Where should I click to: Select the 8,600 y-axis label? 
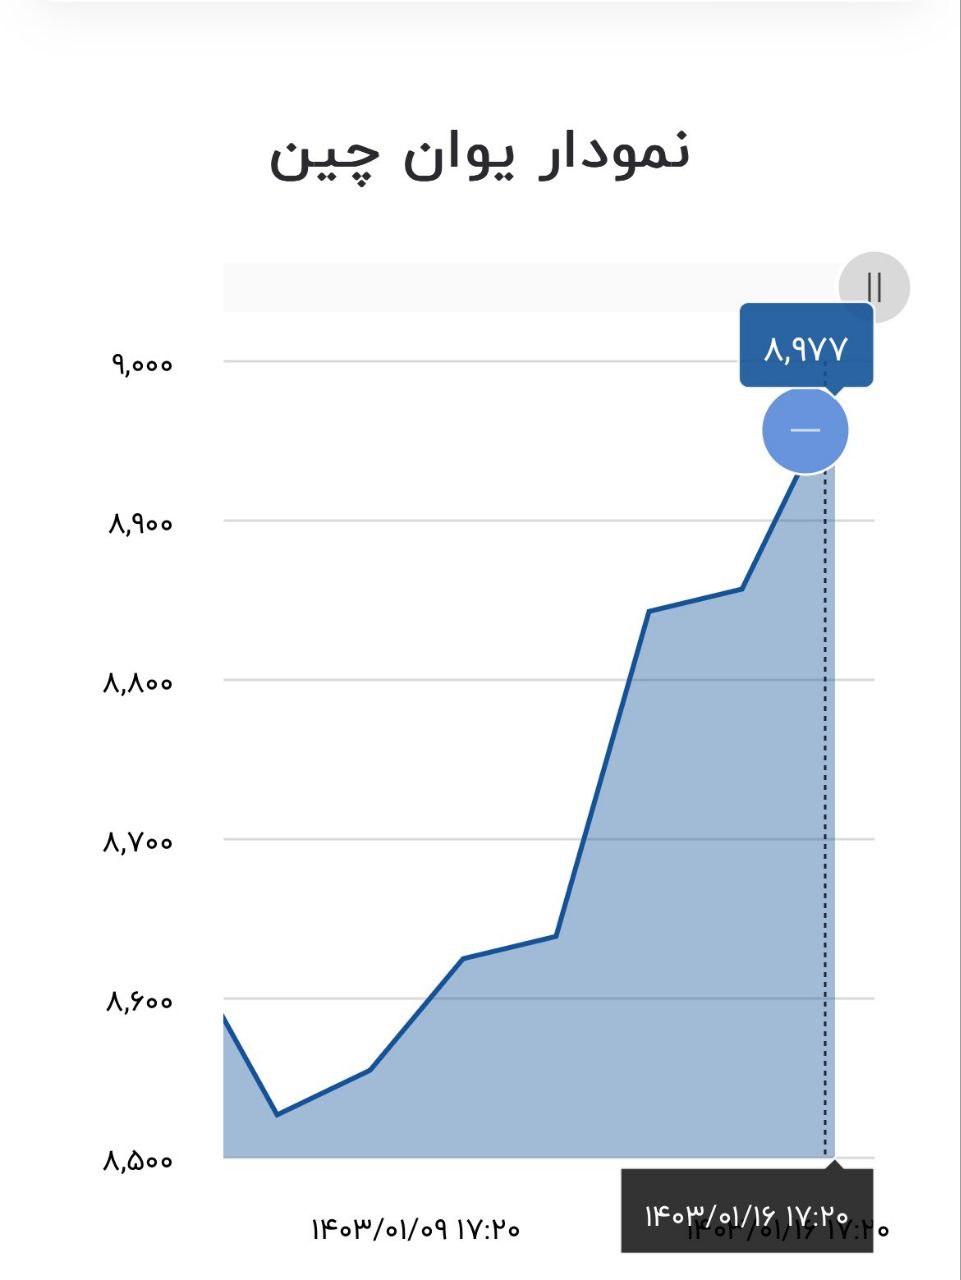pos(139,1000)
